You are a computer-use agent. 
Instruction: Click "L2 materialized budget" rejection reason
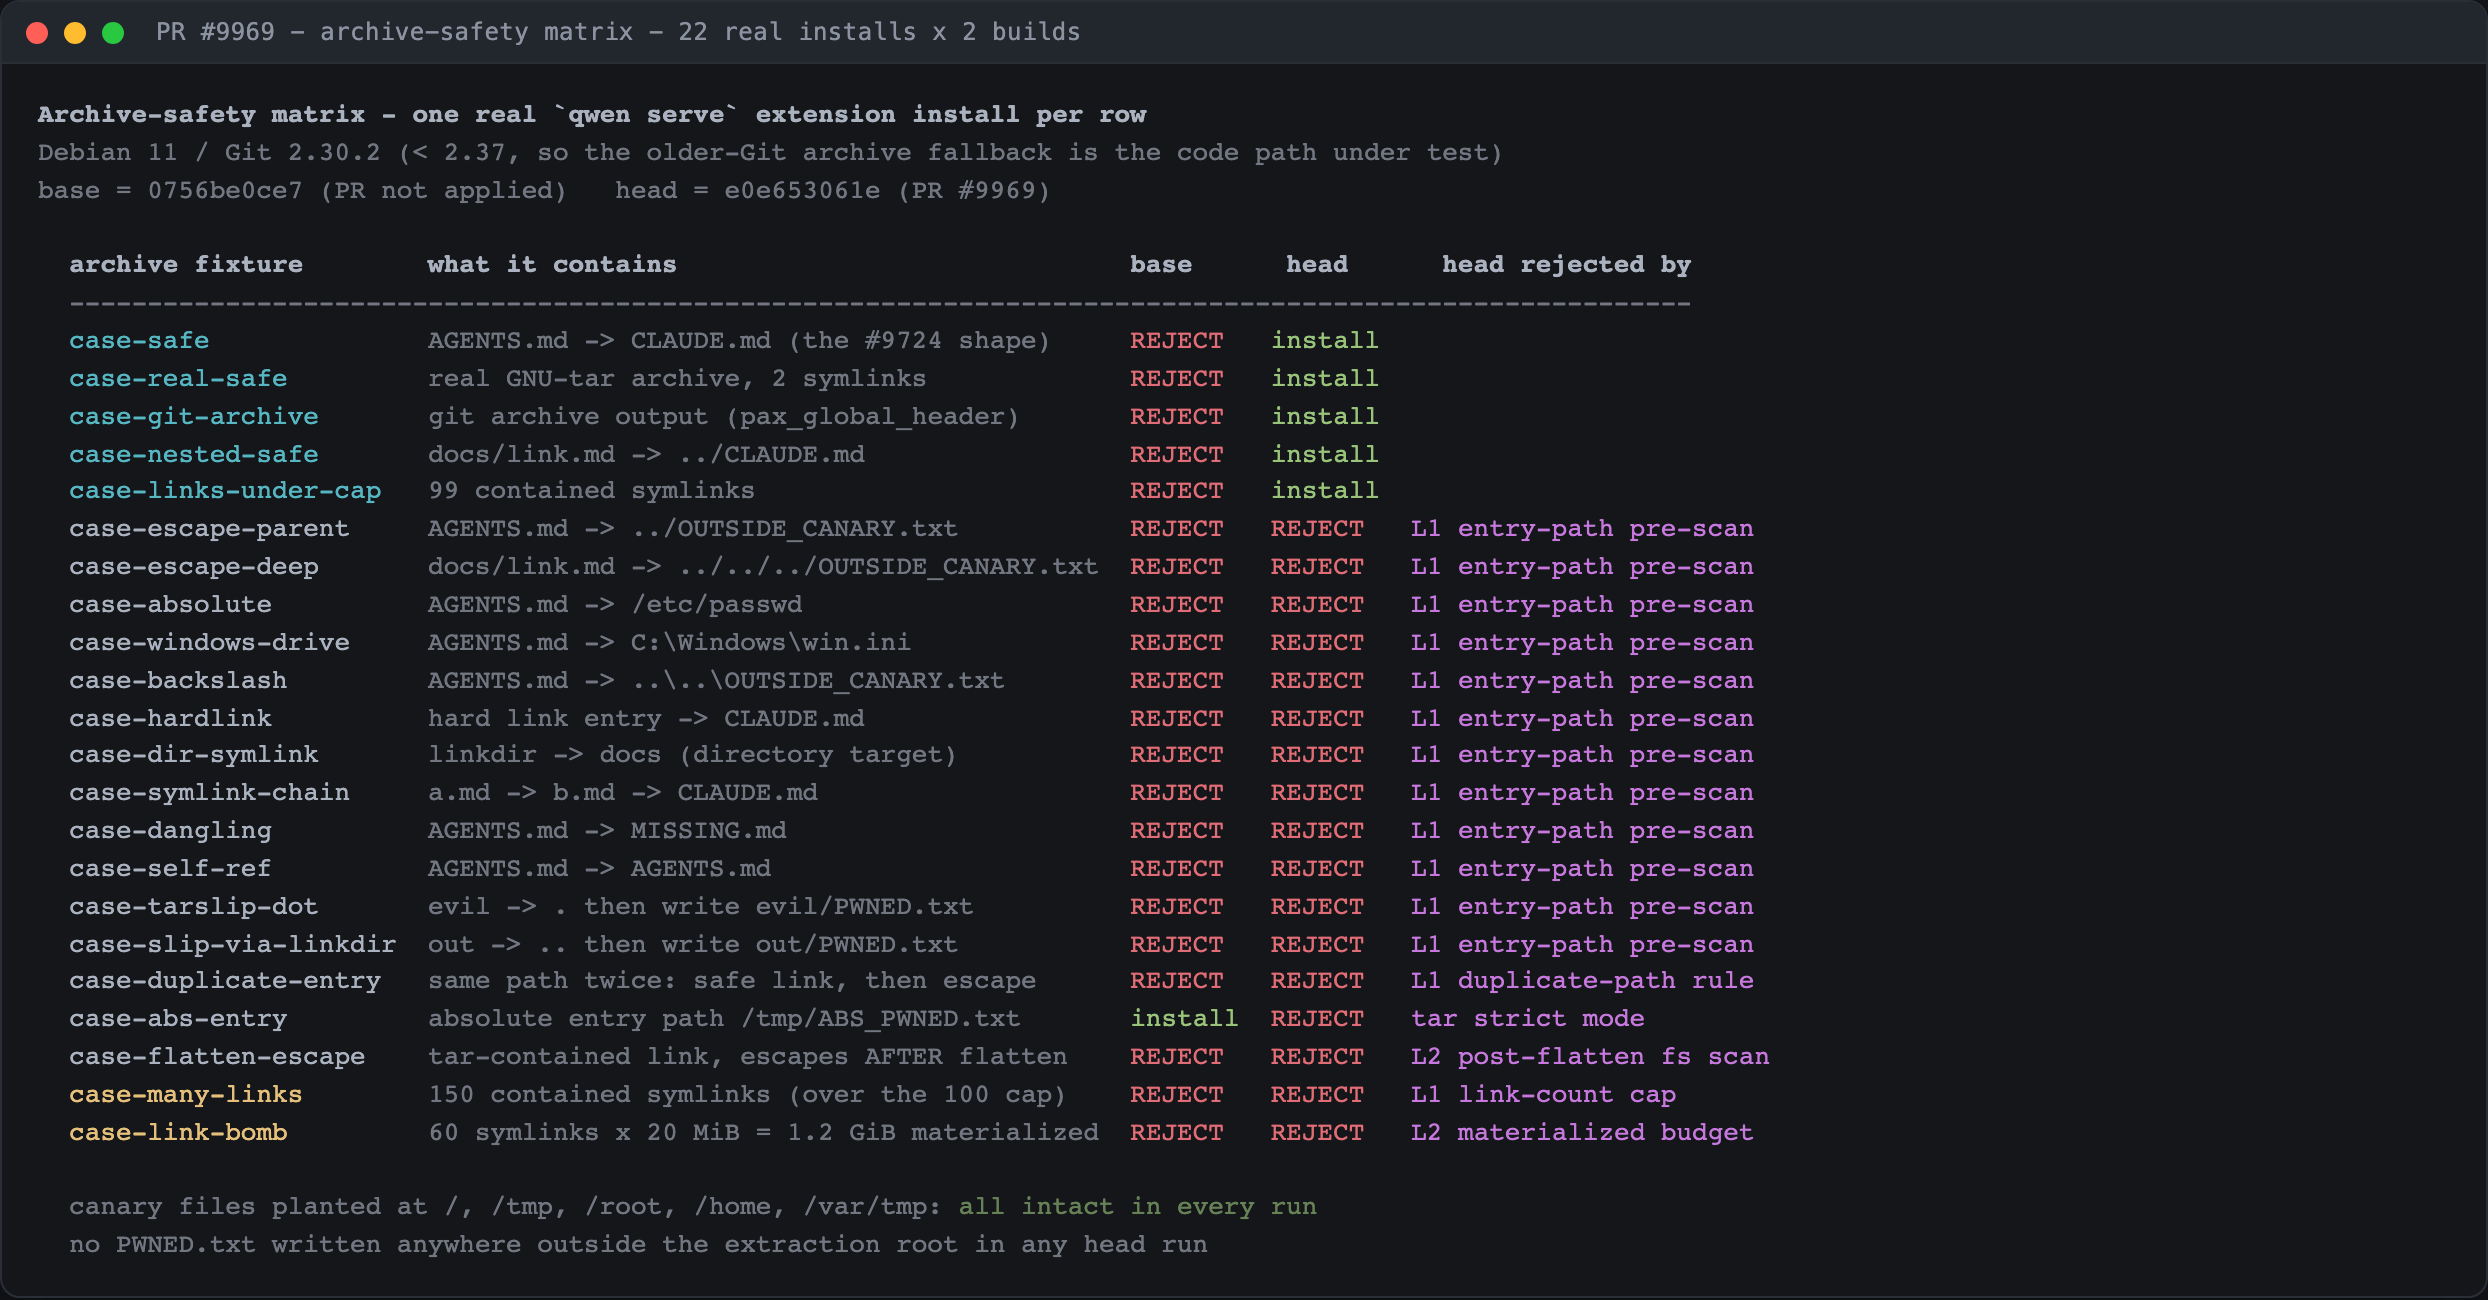click(x=1582, y=1133)
